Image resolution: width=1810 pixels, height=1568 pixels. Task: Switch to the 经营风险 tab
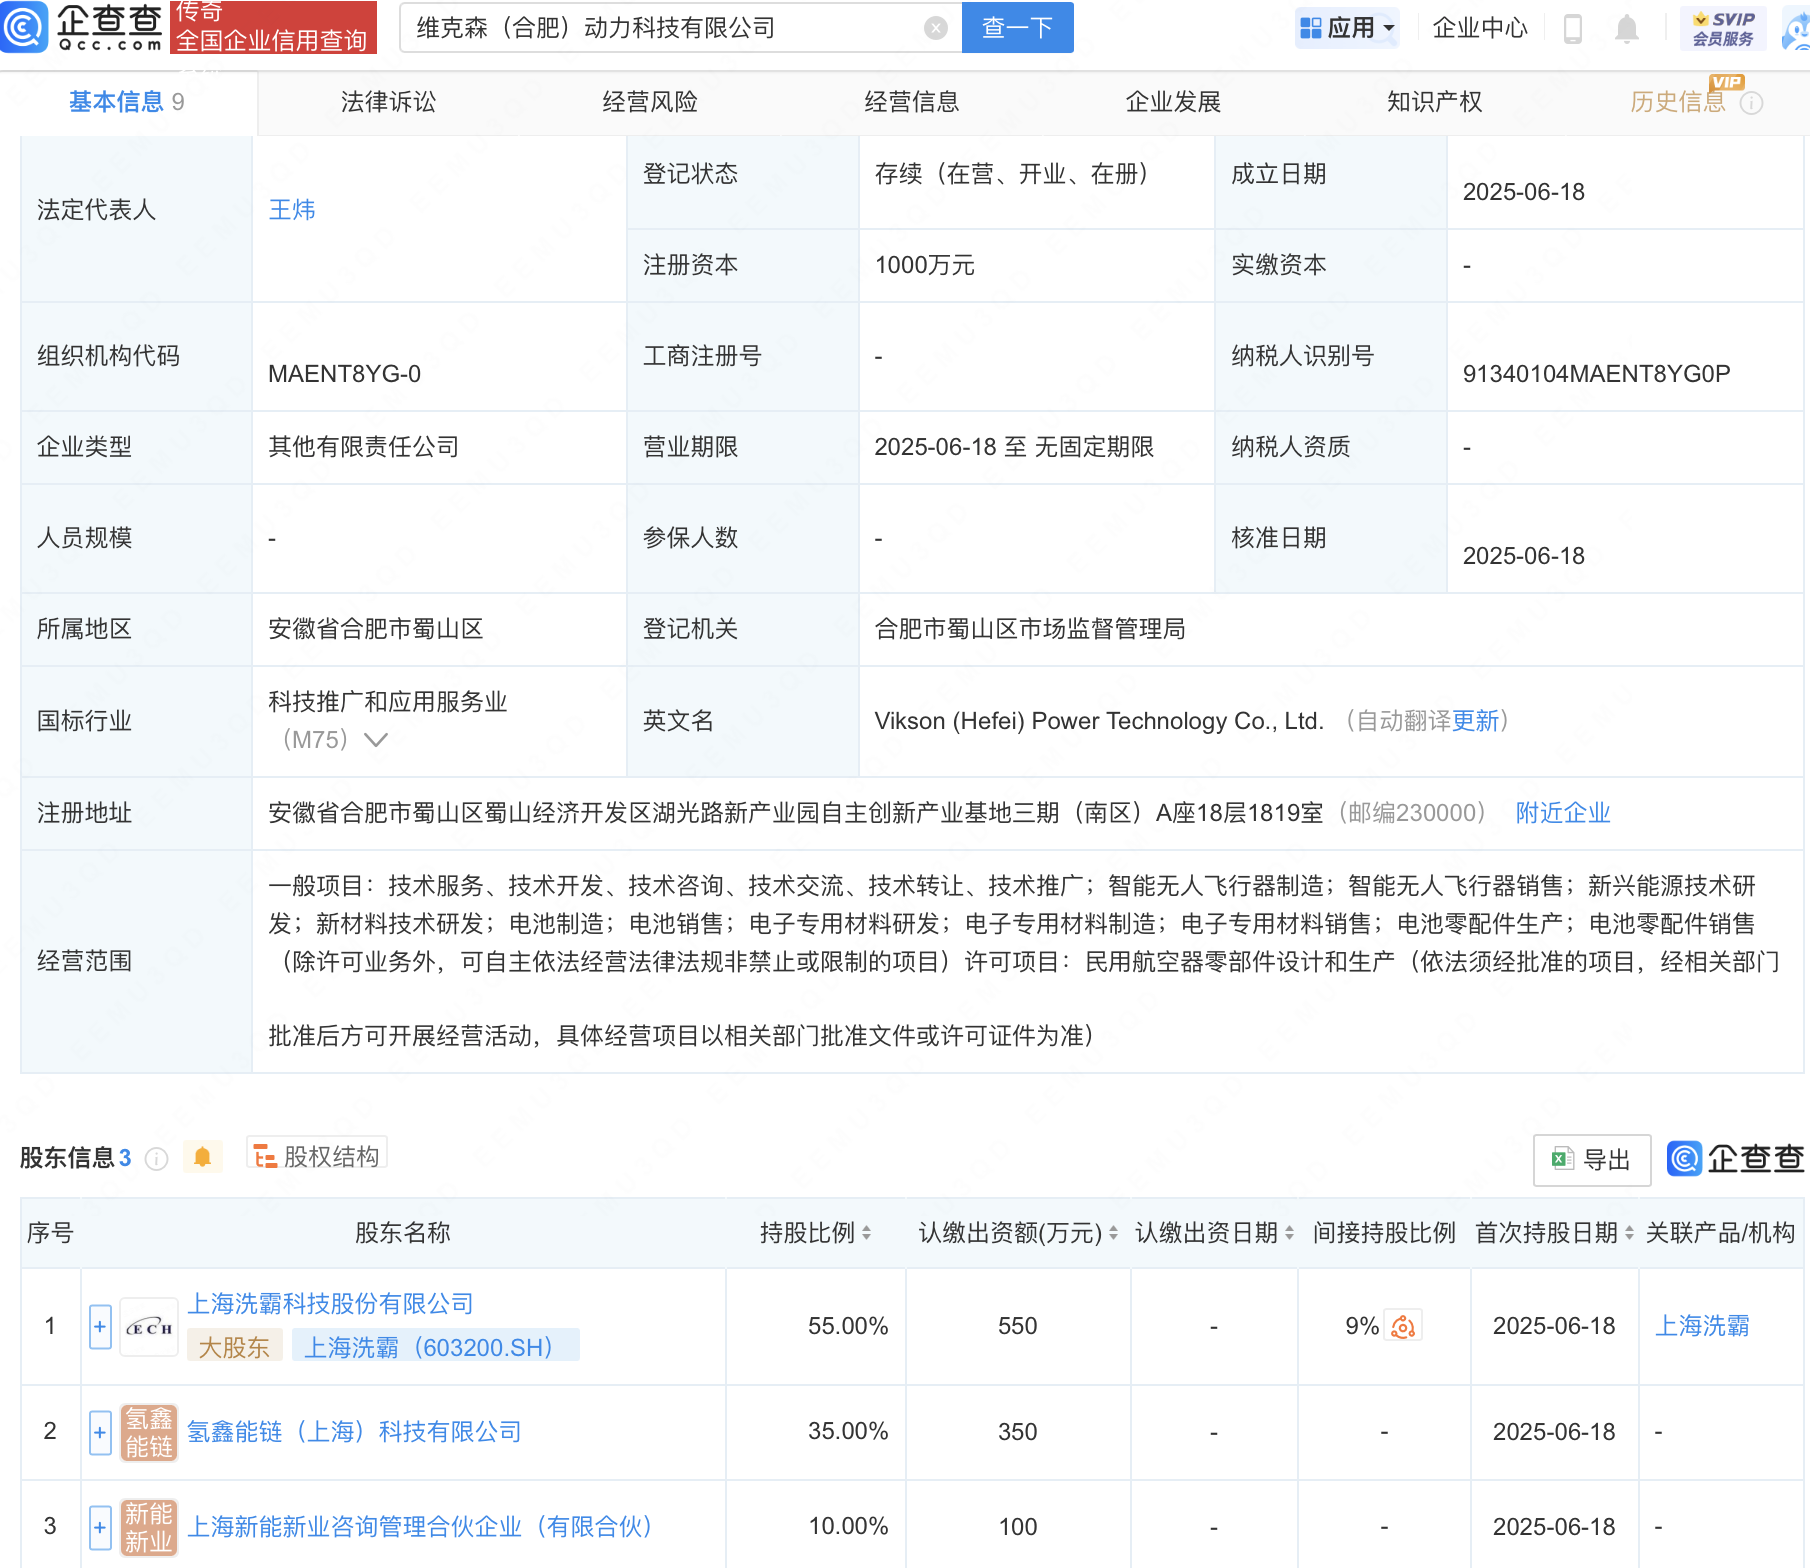pyautogui.click(x=650, y=102)
